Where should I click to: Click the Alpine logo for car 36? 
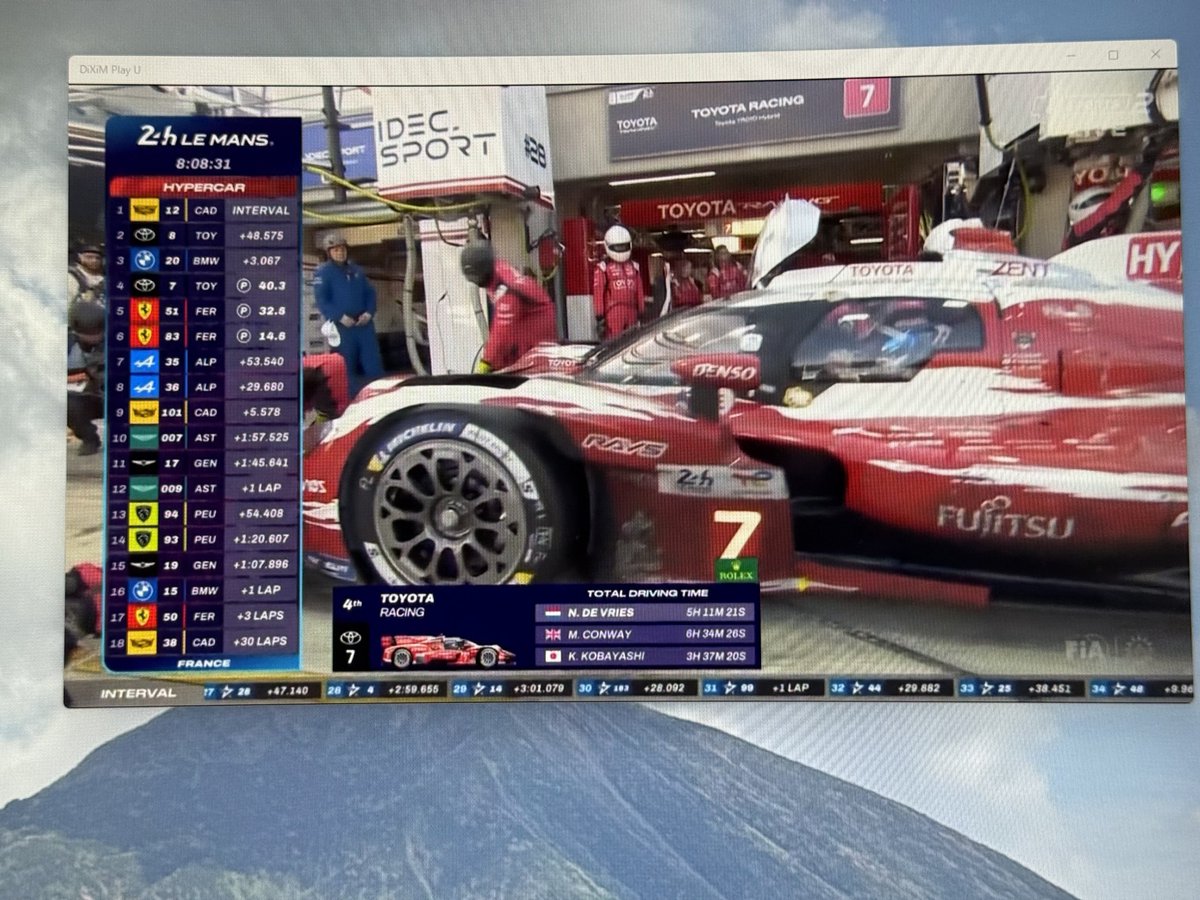point(144,386)
